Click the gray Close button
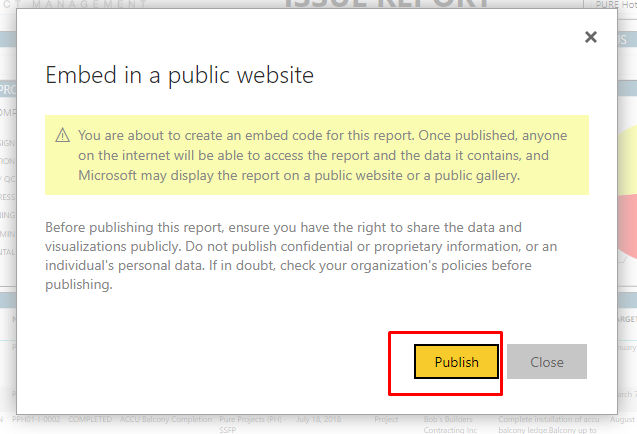The image size is (637, 434). pyautogui.click(x=547, y=362)
